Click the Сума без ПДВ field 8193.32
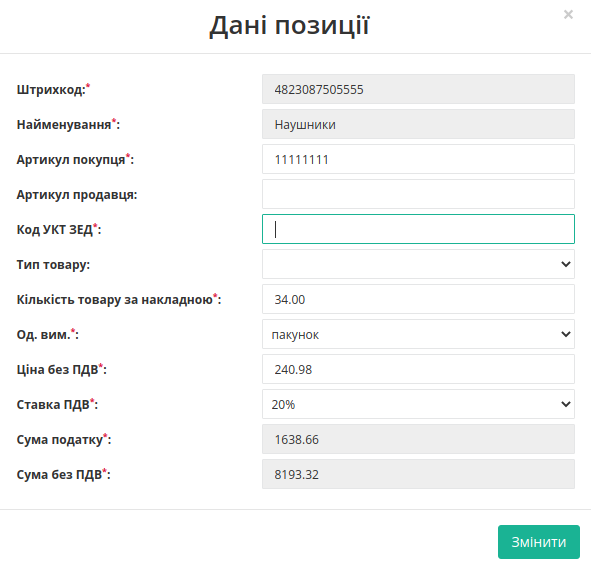 coord(418,474)
